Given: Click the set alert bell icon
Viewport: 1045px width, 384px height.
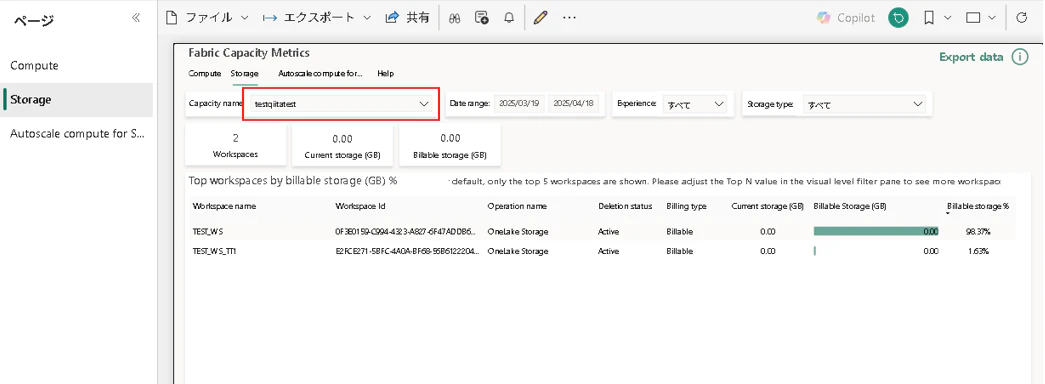Looking at the screenshot, I should (x=509, y=18).
